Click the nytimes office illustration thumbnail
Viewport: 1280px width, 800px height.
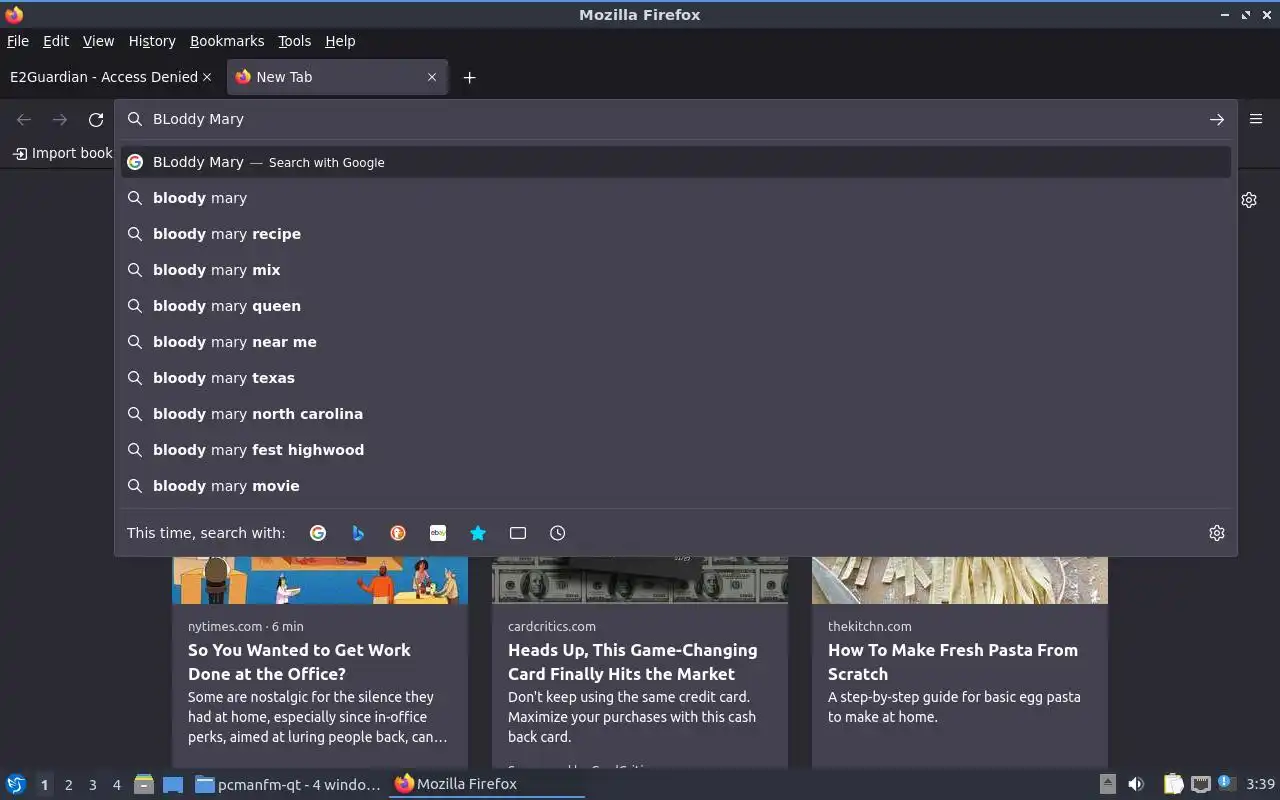coord(320,580)
